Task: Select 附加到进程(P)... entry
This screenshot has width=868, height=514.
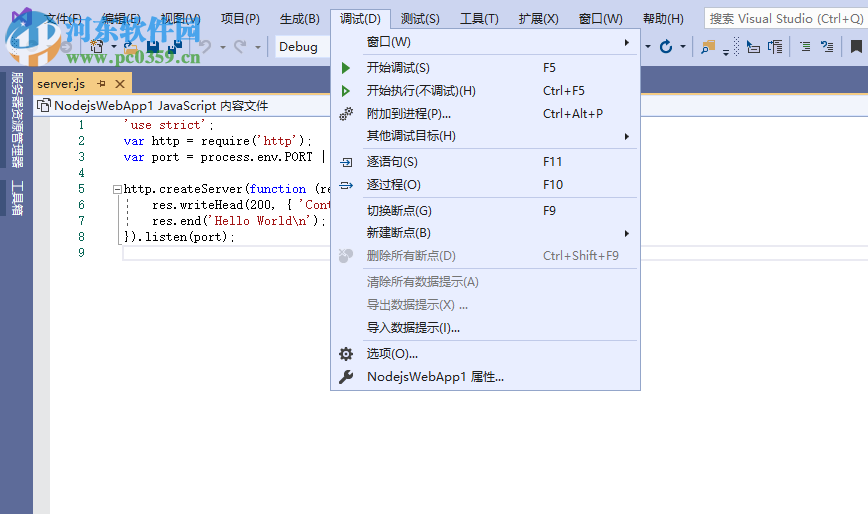Action: coord(485,114)
